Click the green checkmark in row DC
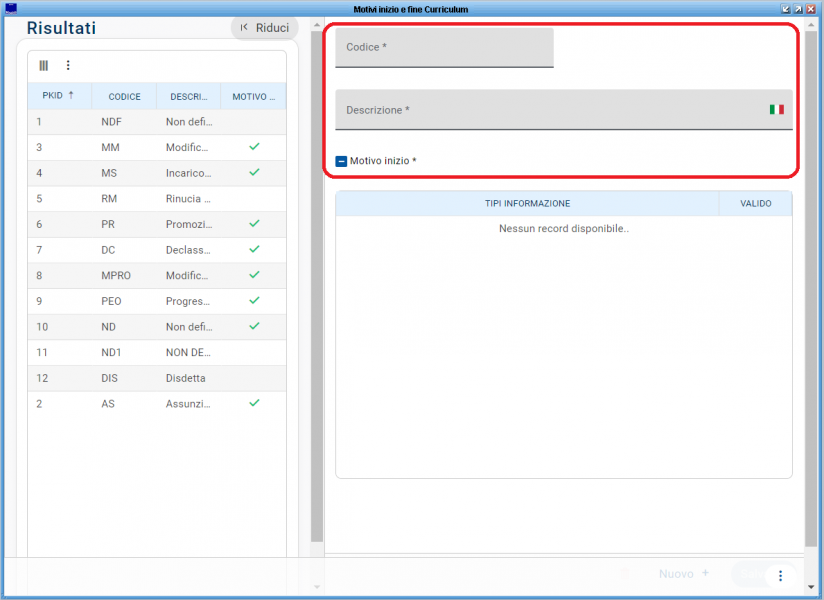The image size is (824, 600). tap(254, 249)
